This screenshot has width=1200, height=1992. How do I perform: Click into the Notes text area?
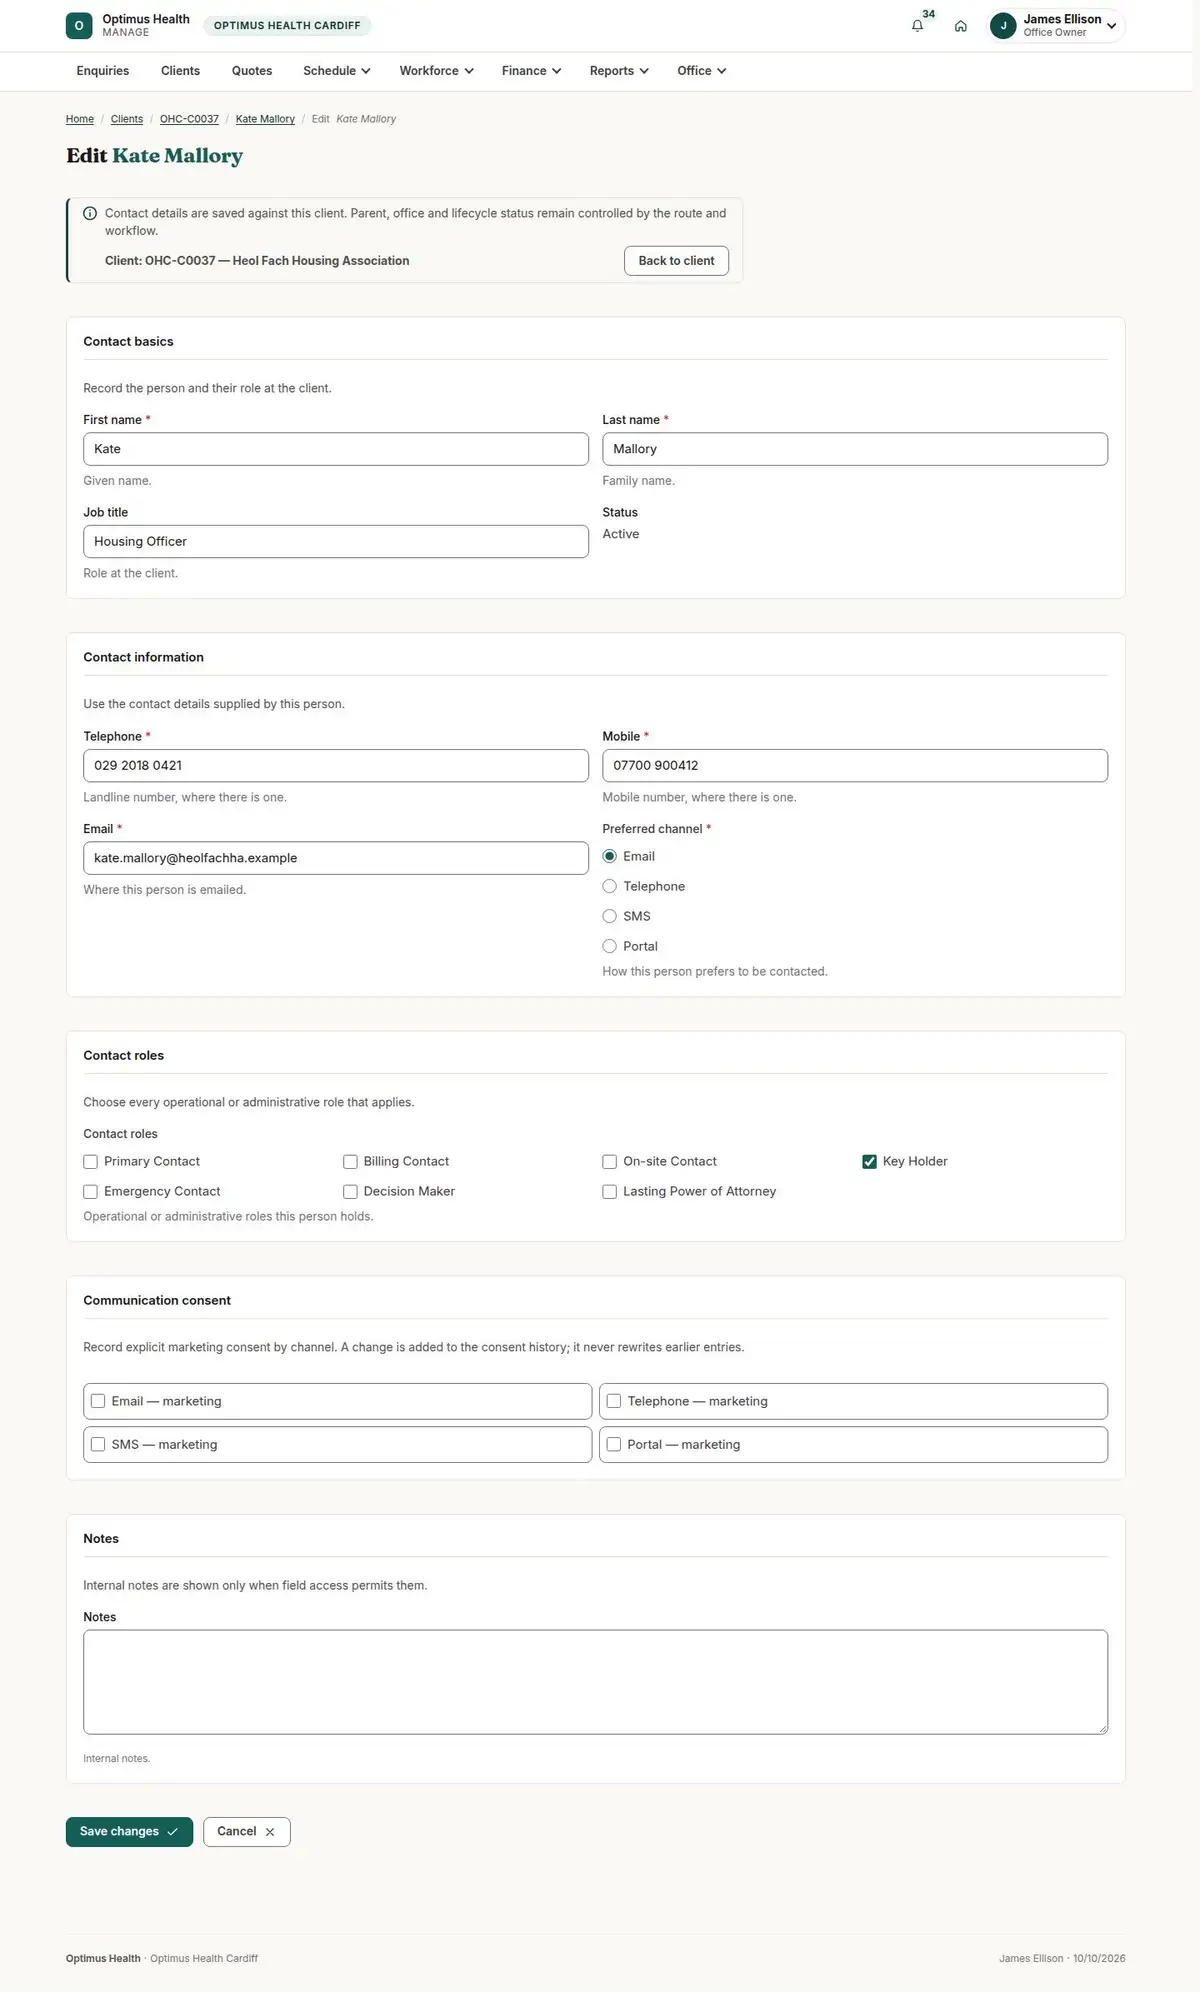click(x=595, y=1682)
